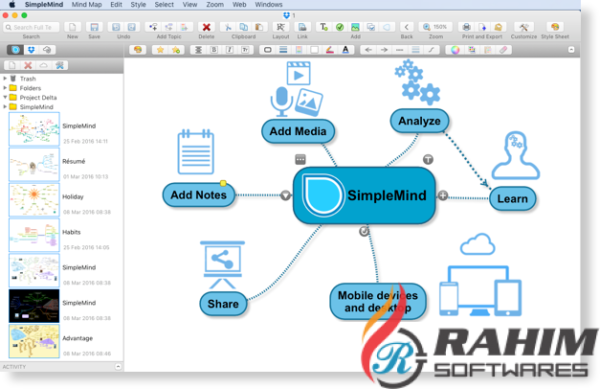Viewport: 600px width, 389px height.
Task: Open the Advantage mind map thumbnail
Action: coord(34,341)
